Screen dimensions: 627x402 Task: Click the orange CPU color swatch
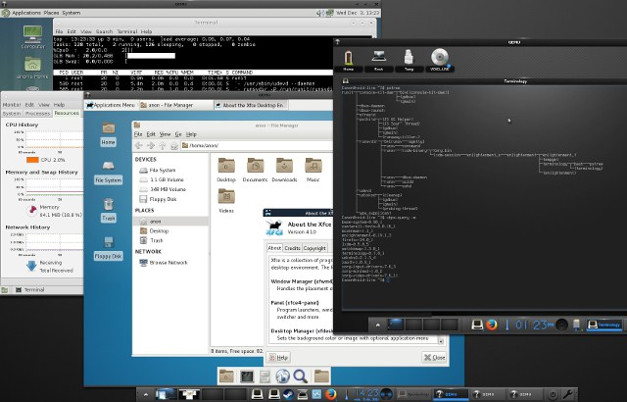32,160
